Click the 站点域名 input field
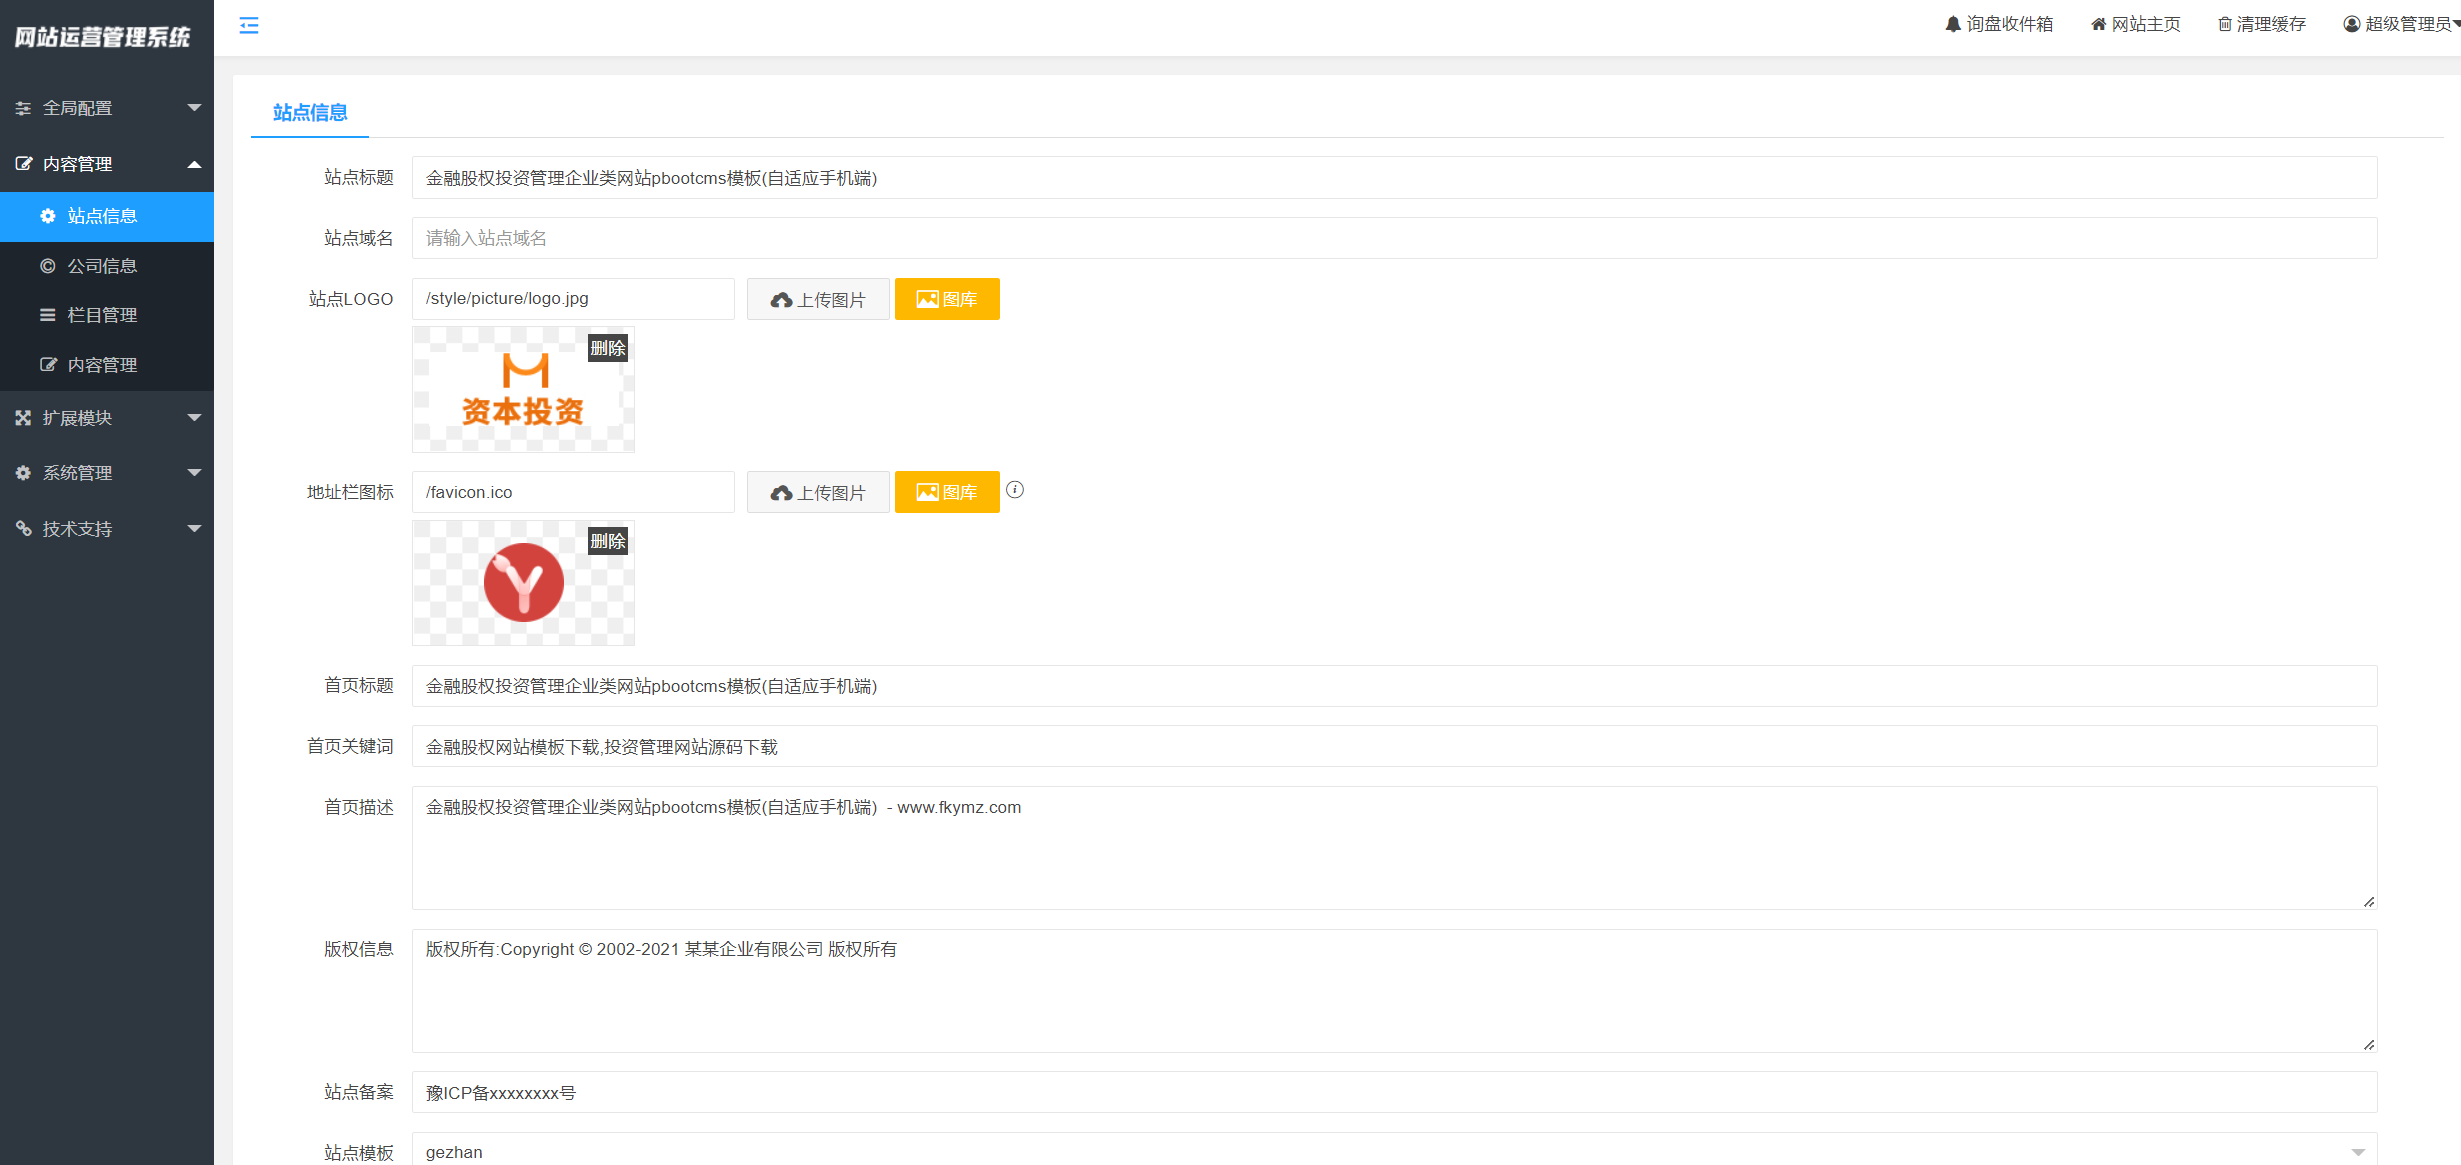 coord(1394,238)
